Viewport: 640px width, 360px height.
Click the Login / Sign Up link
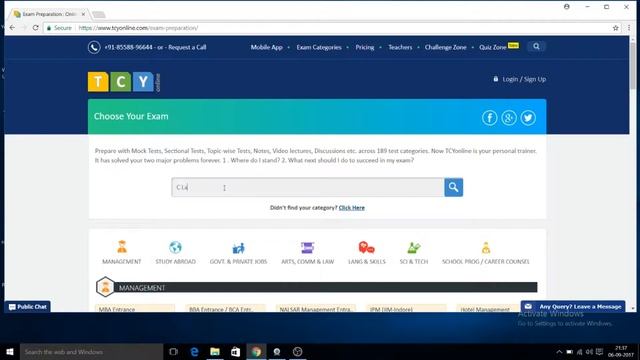(524, 79)
